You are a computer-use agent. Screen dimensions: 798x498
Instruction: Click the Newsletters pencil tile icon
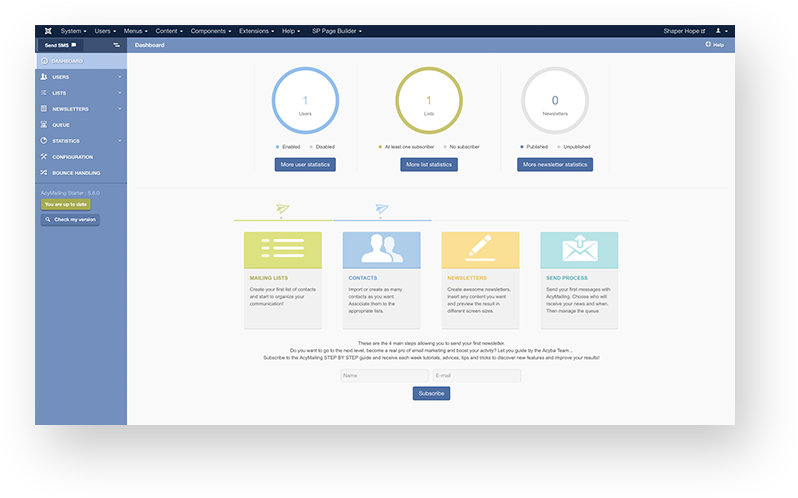click(480, 250)
